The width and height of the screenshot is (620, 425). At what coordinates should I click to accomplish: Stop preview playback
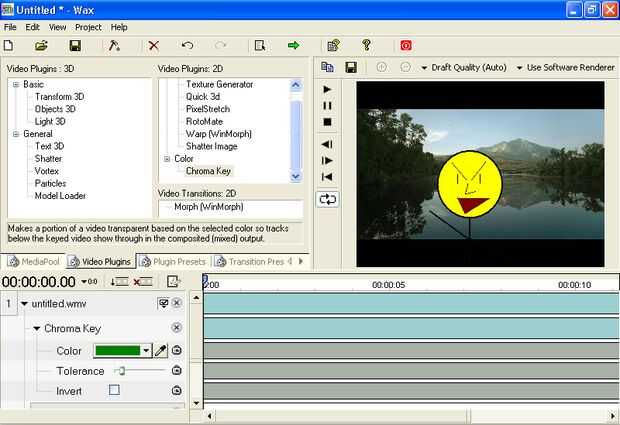pos(327,122)
